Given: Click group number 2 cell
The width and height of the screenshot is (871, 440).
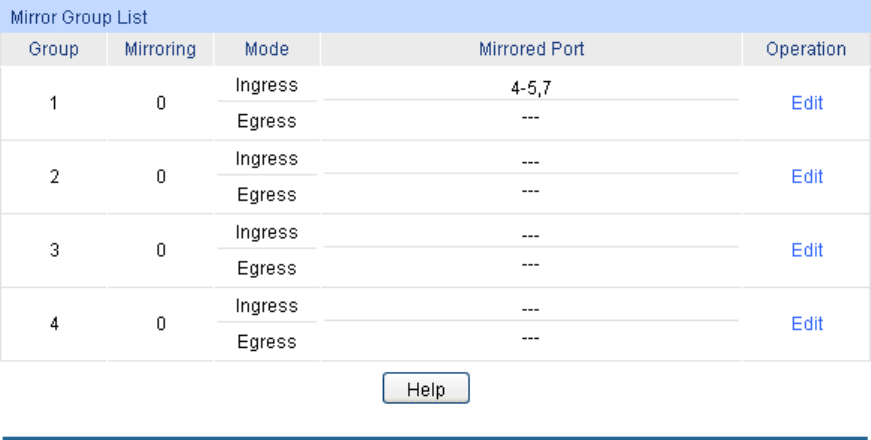Looking at the screenshot, I should point(54,177).
